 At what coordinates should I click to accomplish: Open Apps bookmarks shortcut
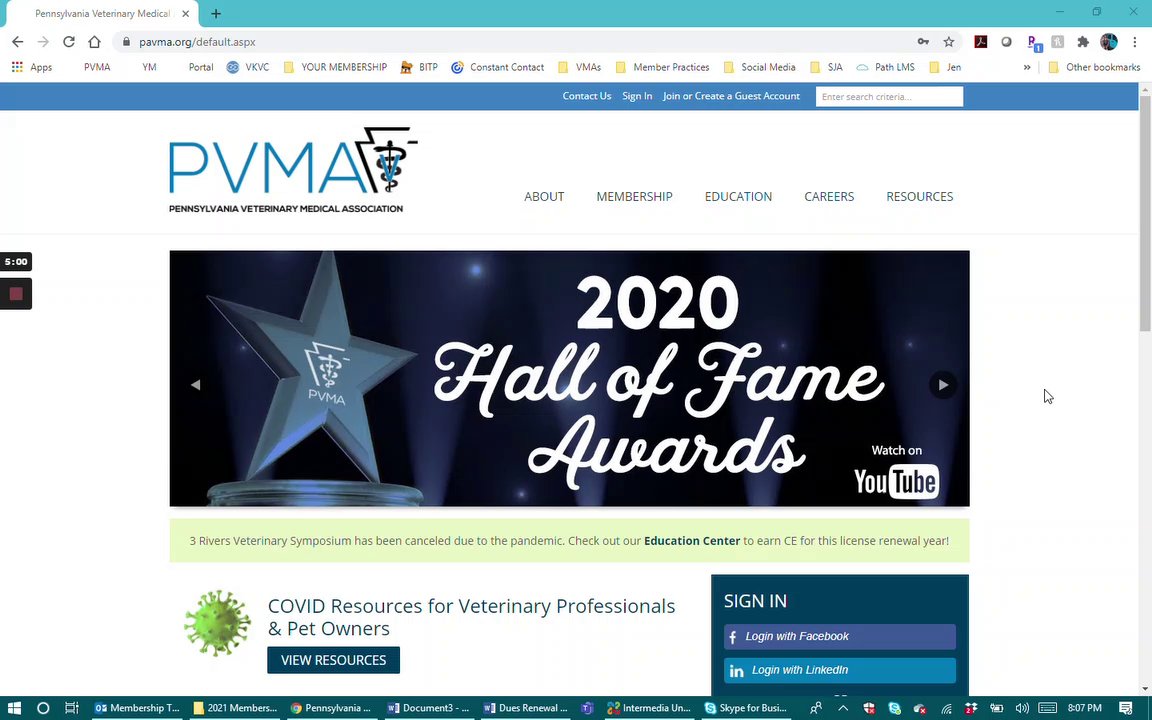click(x=32, y=67)
